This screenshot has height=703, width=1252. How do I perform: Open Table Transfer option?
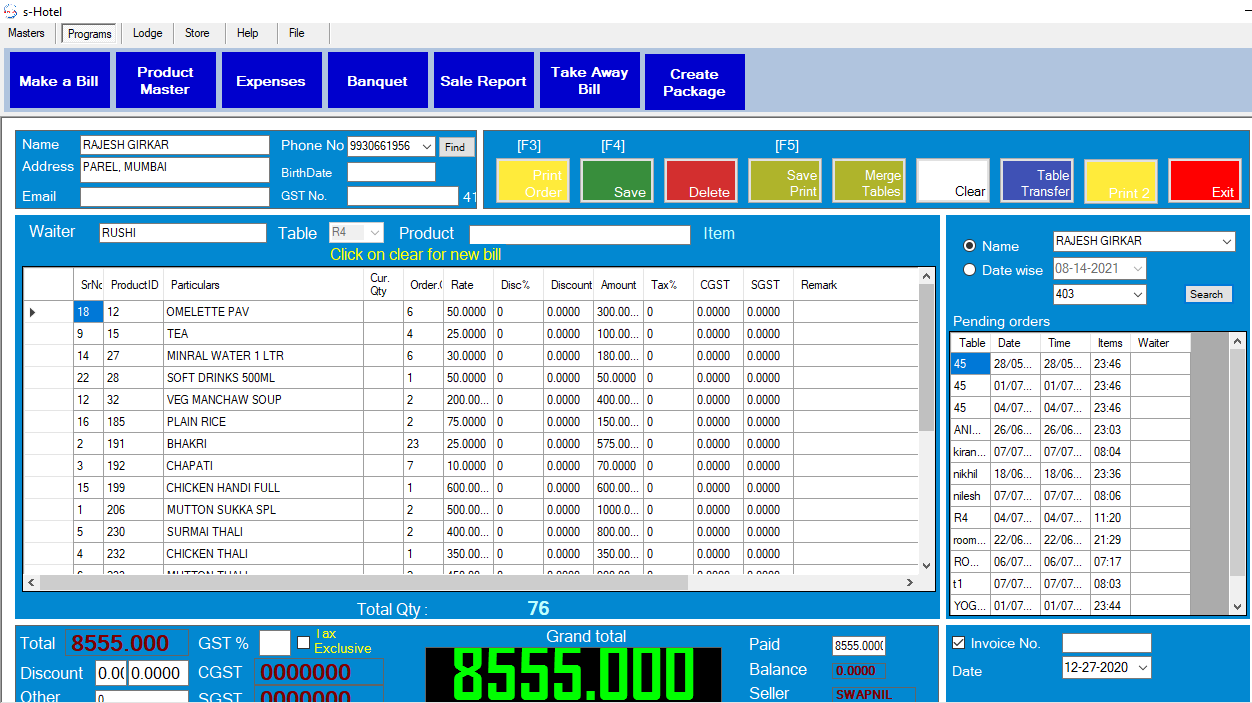(x=1037, y=182)
